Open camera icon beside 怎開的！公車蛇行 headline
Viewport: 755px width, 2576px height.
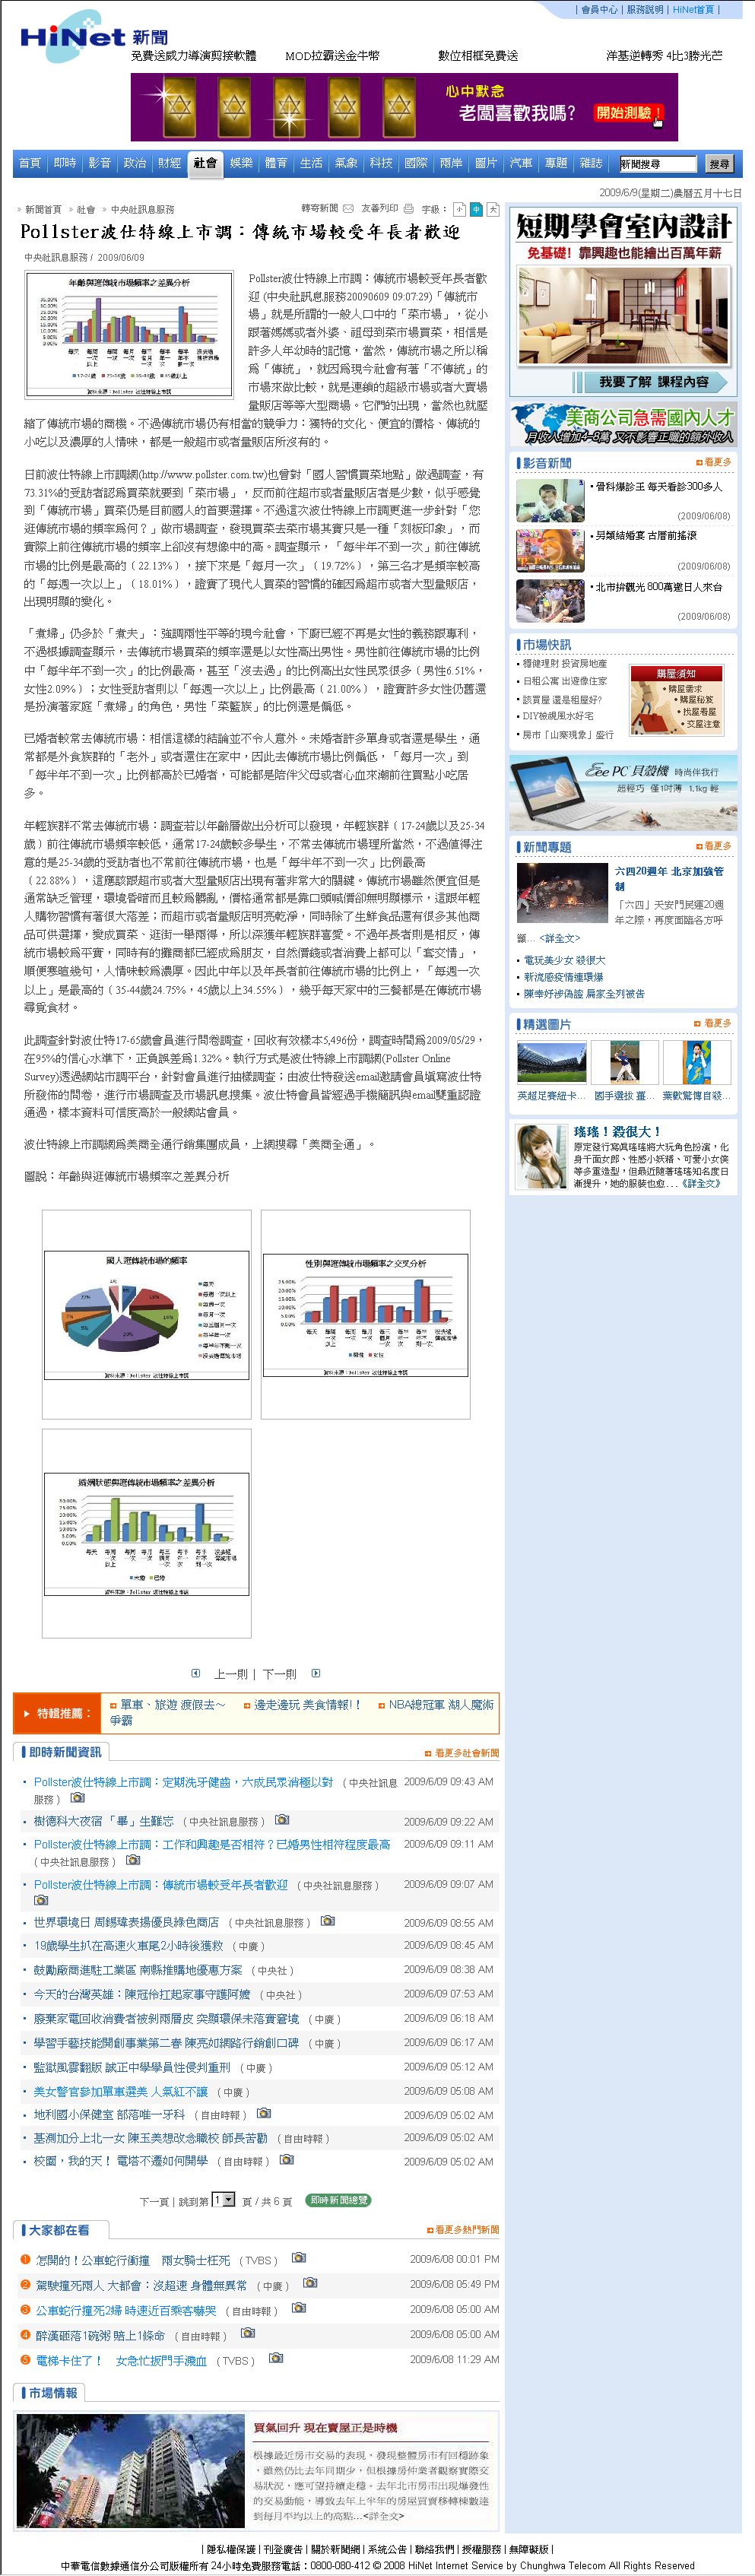coord(298,2257)
